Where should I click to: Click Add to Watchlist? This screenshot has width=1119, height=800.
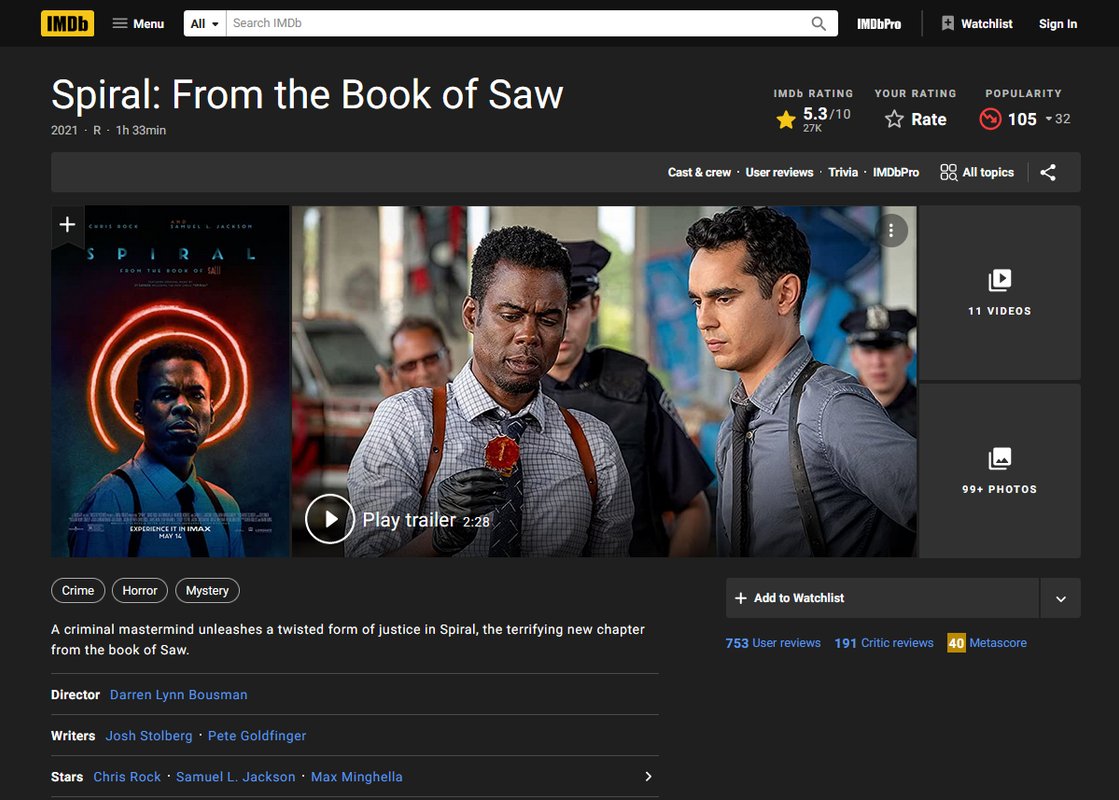882,598
